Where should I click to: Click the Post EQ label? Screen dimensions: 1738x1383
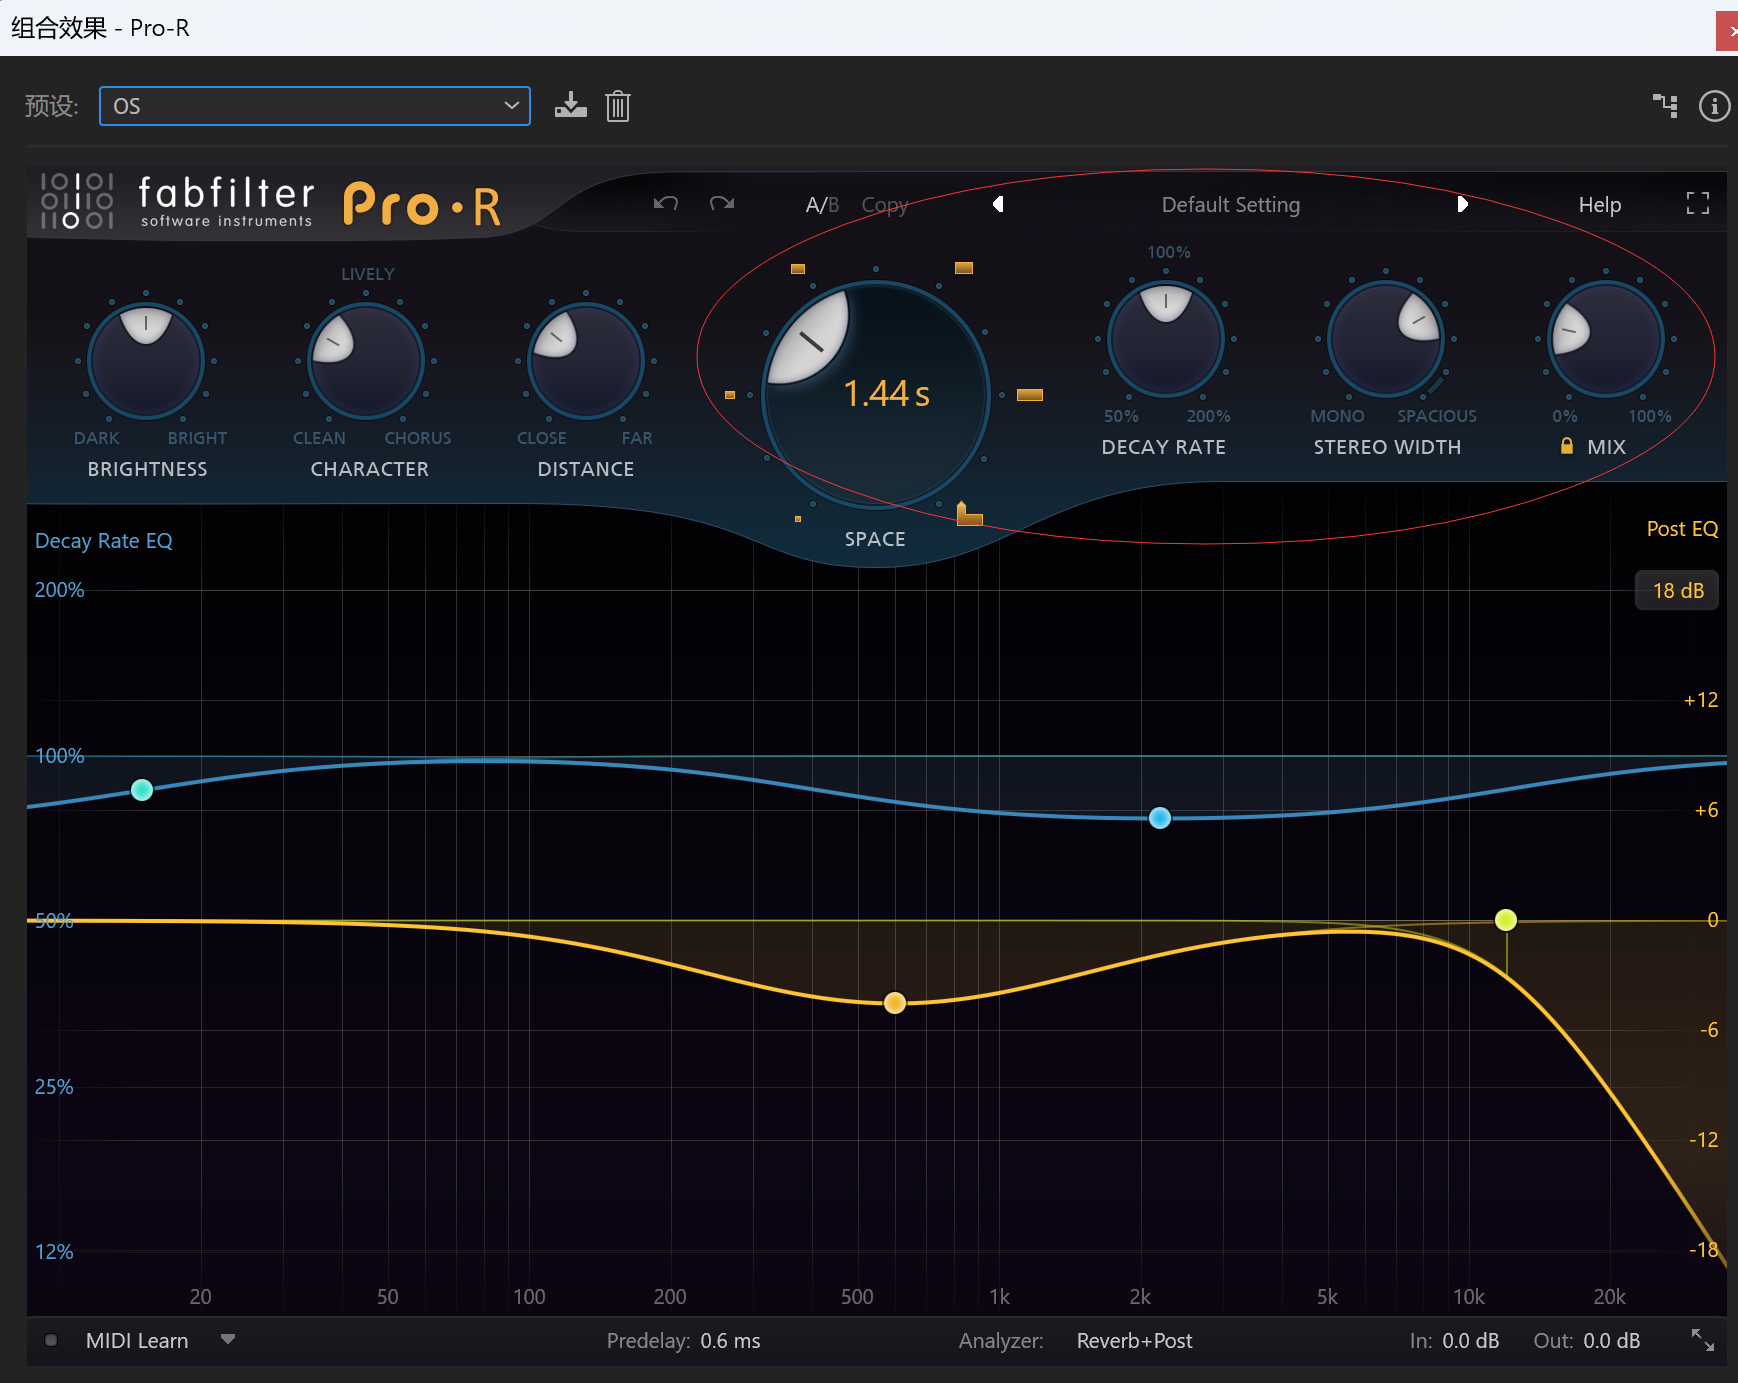pos(1682,529)
